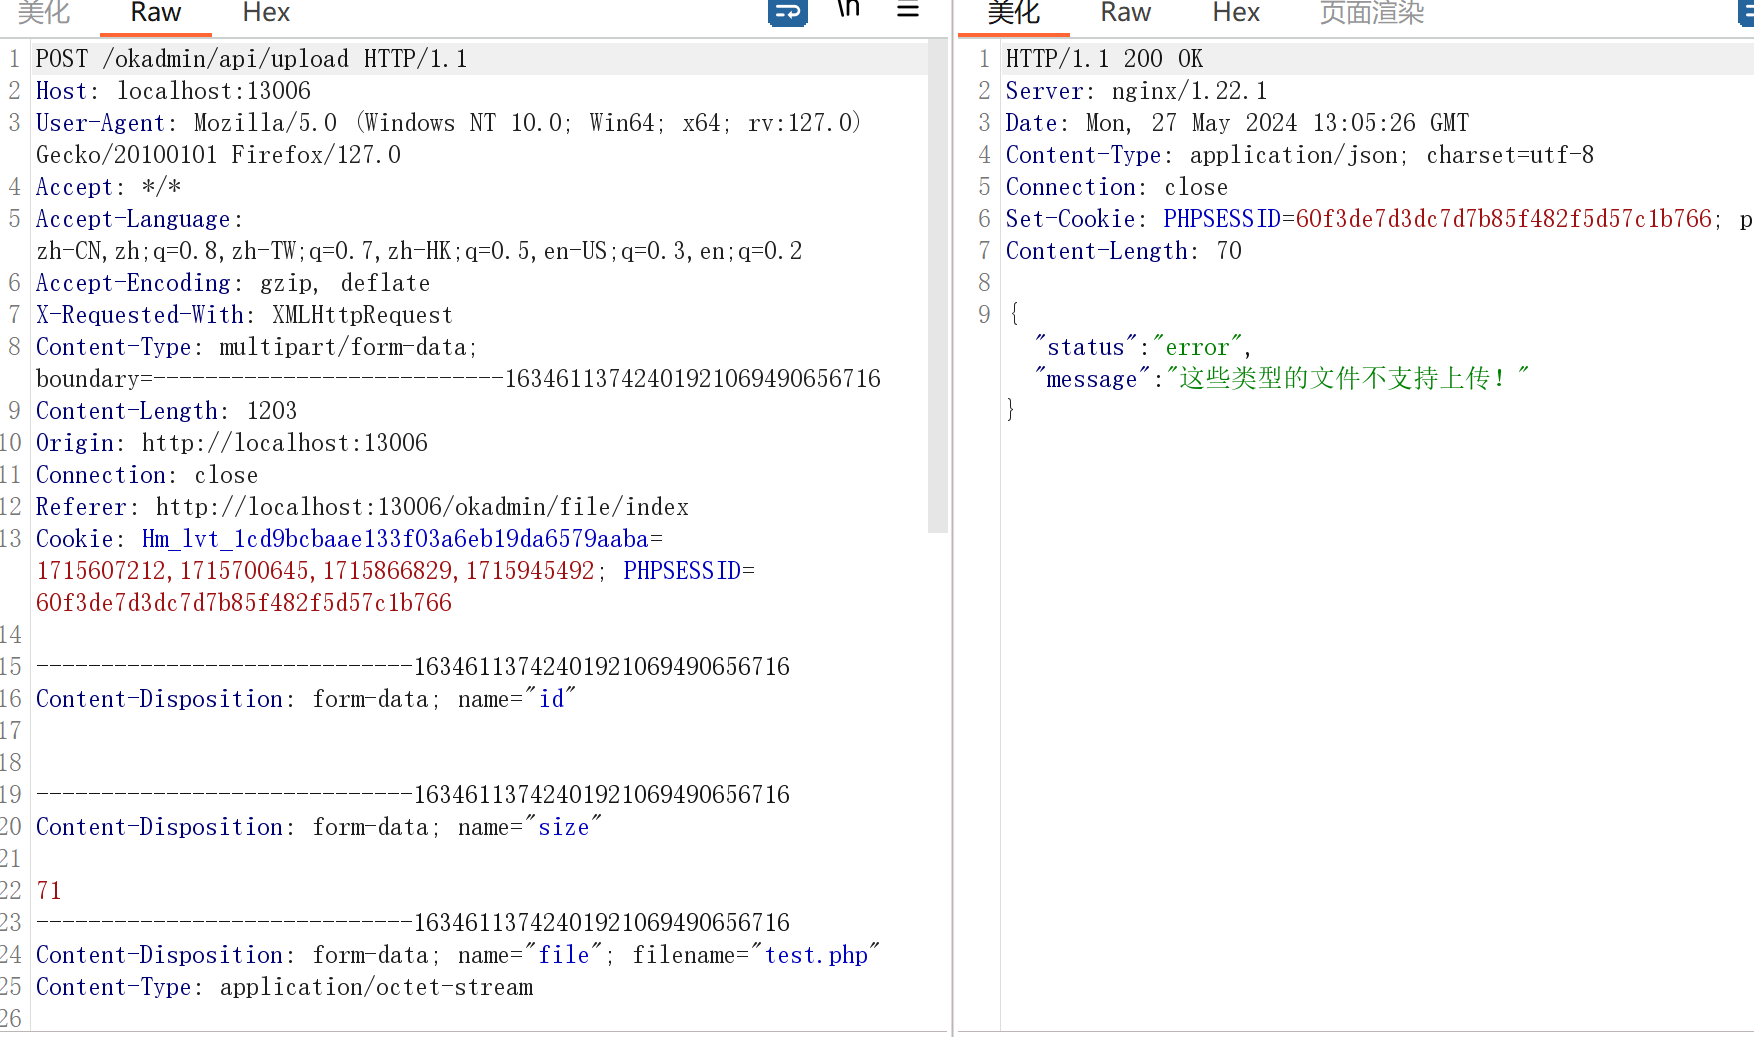Select Content-Length: 1203 header
Screen dimensions: 1754x1037
coord(166,411)
